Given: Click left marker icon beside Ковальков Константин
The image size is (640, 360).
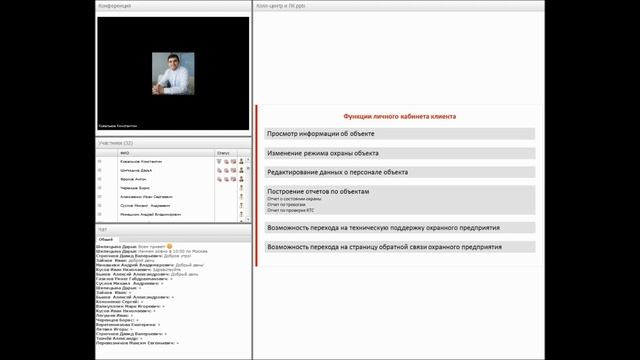Looking at the screenshot, I should pyautogui.click(x=99, y=162).
